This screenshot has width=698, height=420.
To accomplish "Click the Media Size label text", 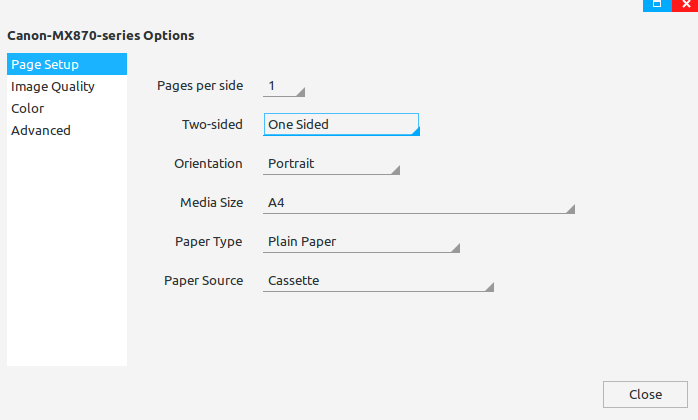I will 211,203.
